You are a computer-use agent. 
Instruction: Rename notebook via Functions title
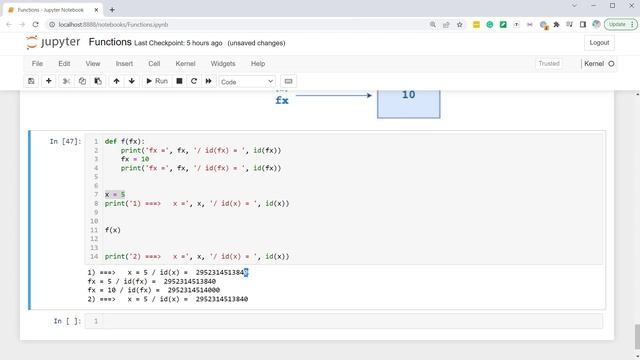(x=110, y=42)
